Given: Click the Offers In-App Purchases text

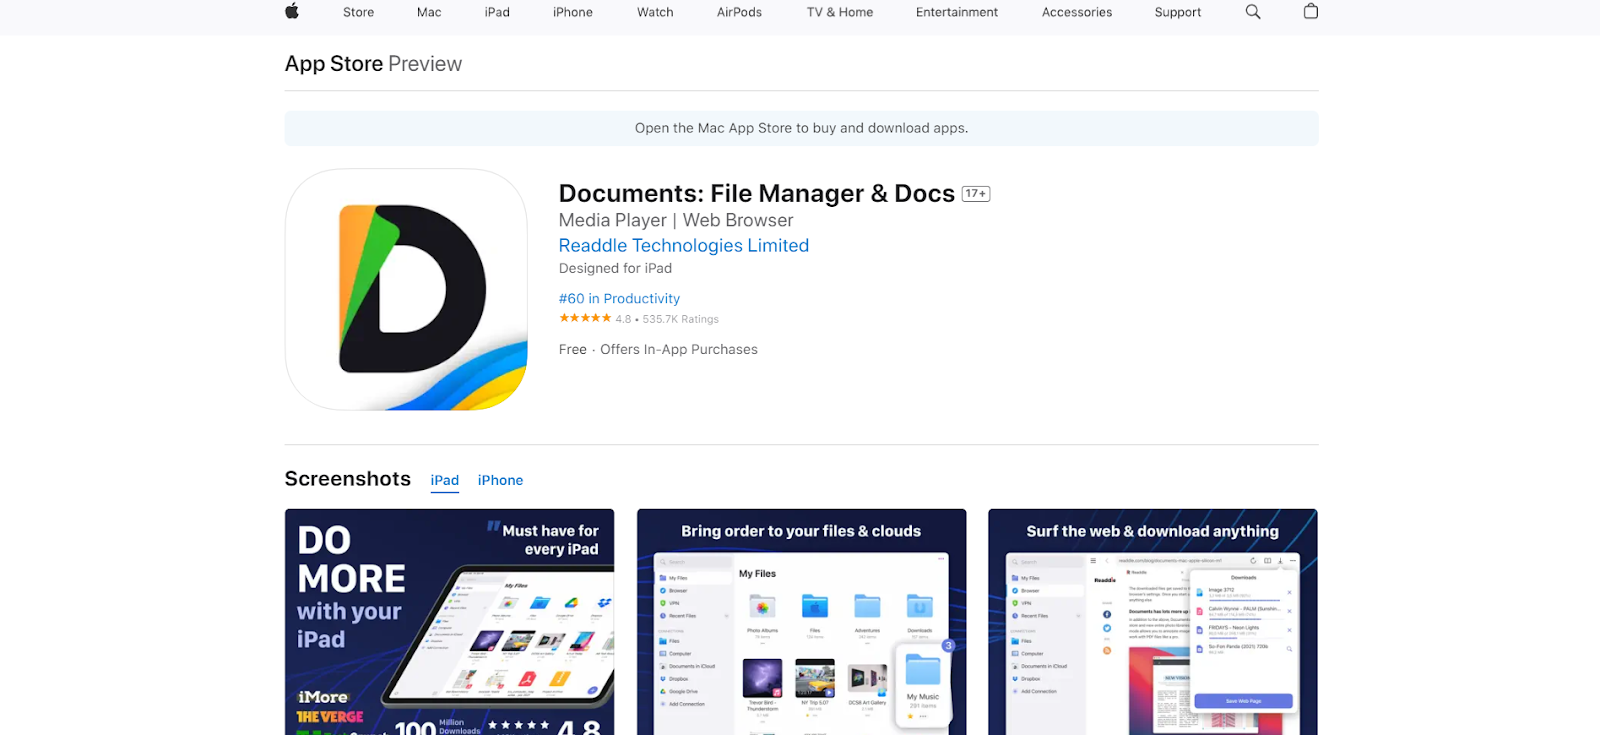Looking at the screenshot, I should [679, 349].
